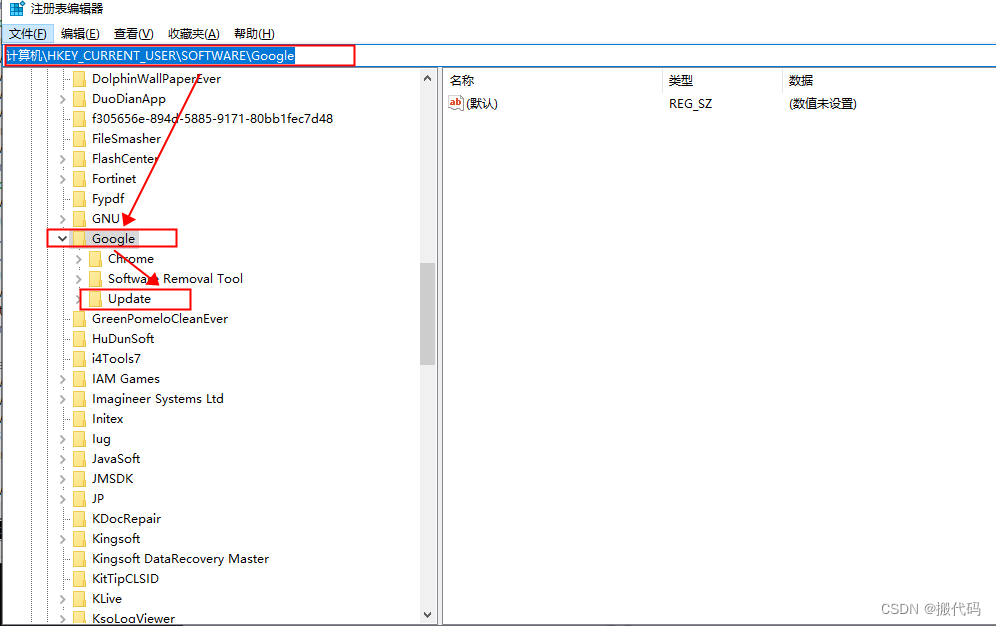
Task: Open the 收藏夹(A) menu
Action: pos(194,34)
